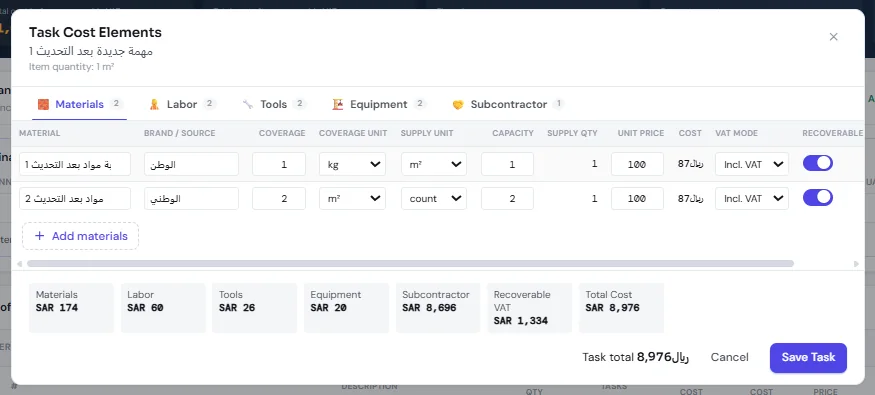
Task: Click the UNIT PRICE column header
Action: pyautogui.click(x=641, y=133)
